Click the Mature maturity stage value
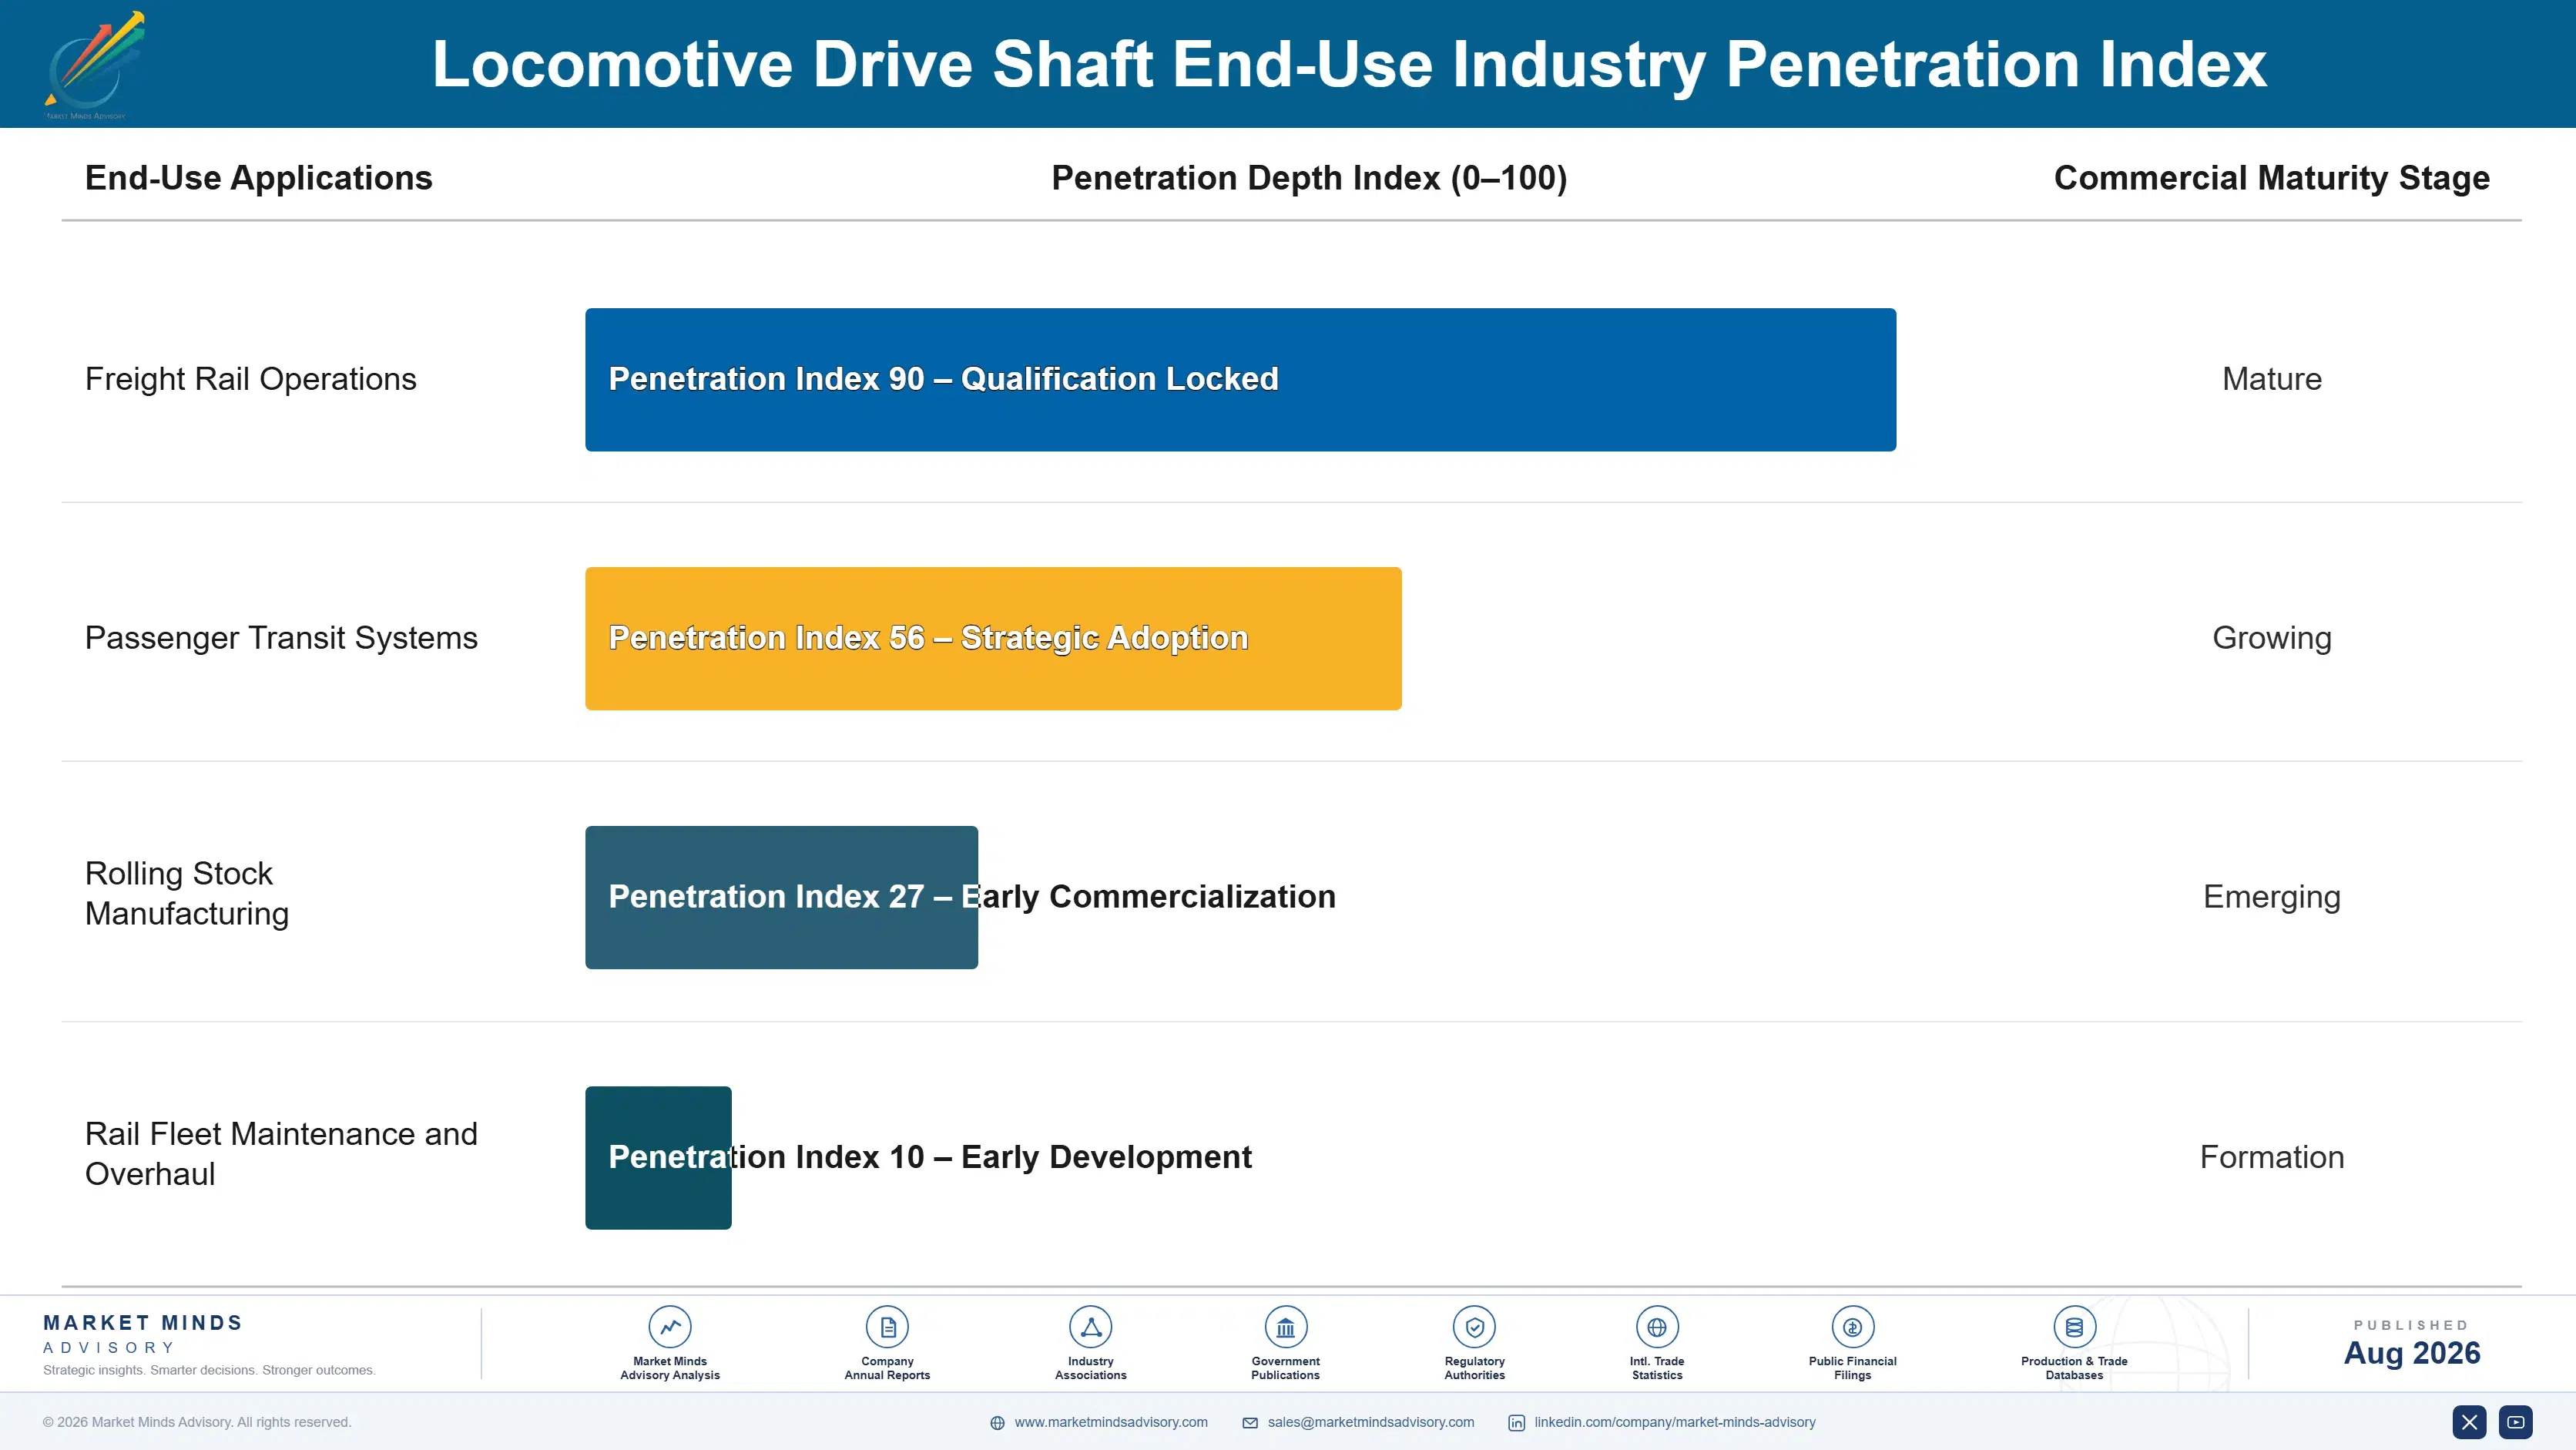The width and height of the screenshot is (2576, 1450). tap(2272, 379)
